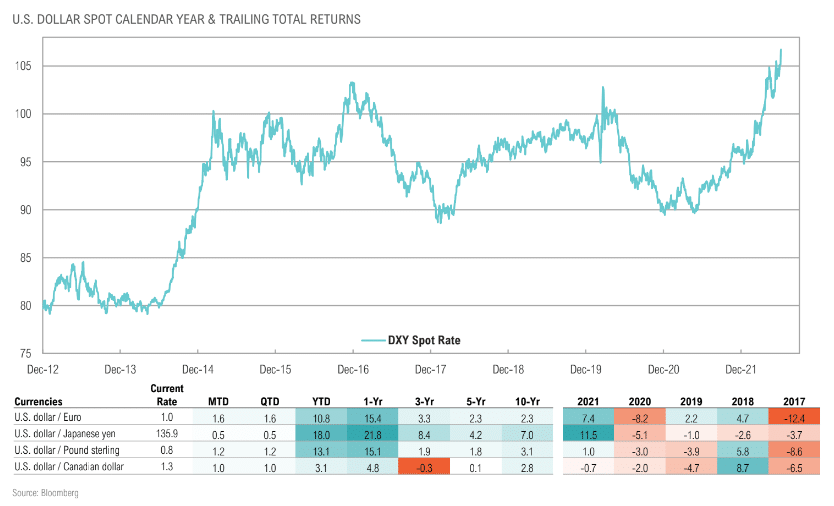Click the Dec-16 x-axis label
This screenshot has height=506, width=834.
coord(353,370)
